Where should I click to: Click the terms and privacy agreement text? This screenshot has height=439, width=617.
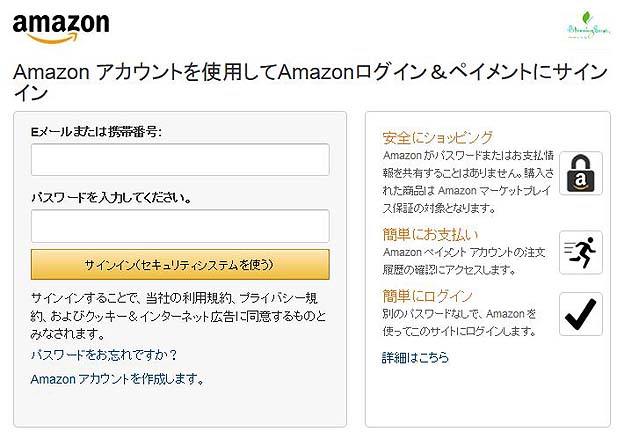click(178, 316)
